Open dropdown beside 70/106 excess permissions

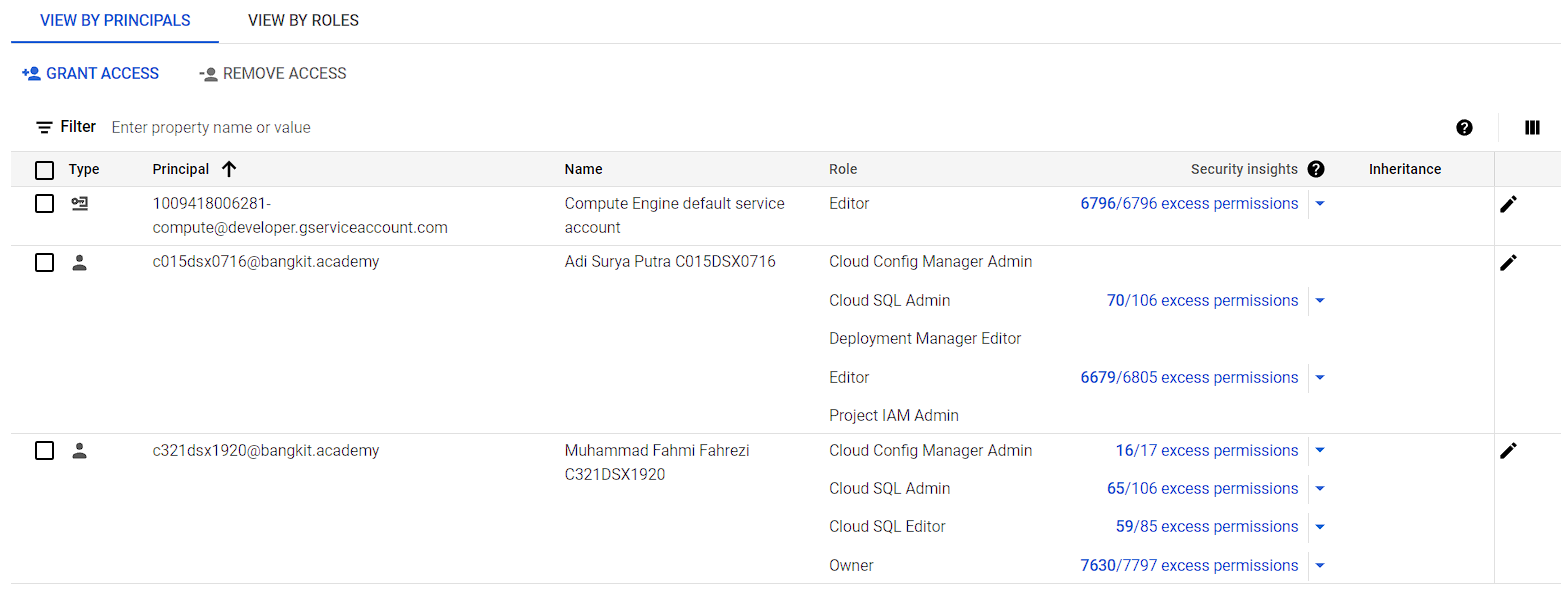tap(1320, 301)
